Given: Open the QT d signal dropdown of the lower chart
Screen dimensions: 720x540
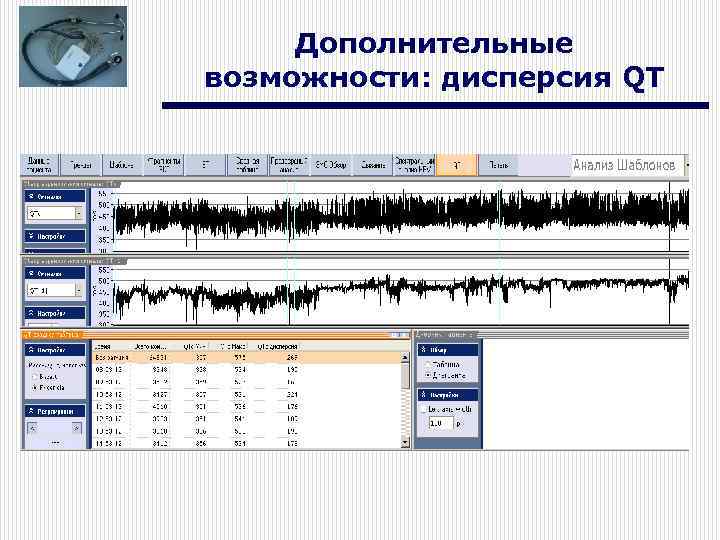Looking at the screenshot, I should (x=79, y=291).
